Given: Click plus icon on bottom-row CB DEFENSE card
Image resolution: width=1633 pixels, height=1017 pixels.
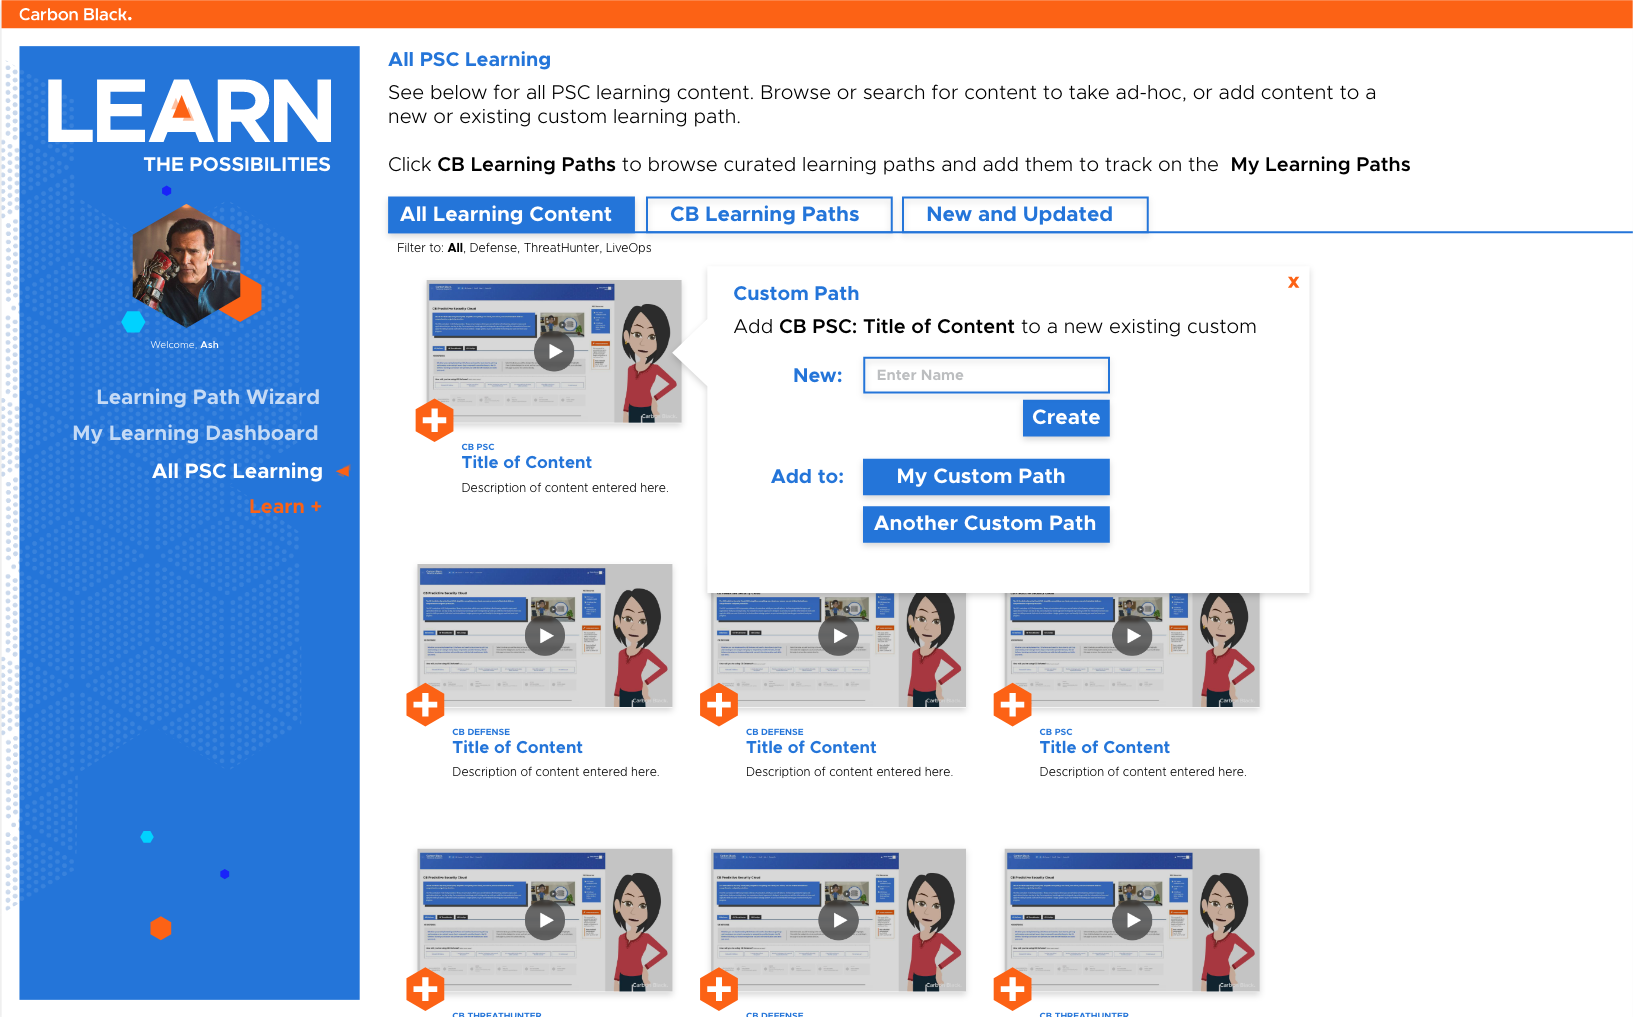Looking at the screenshot, I should 719,990.
